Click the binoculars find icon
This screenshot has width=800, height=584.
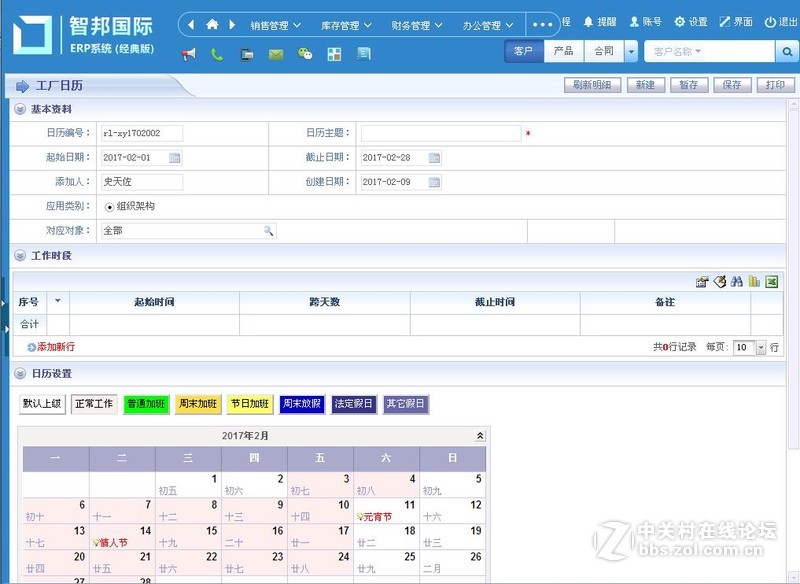(736, 282)
